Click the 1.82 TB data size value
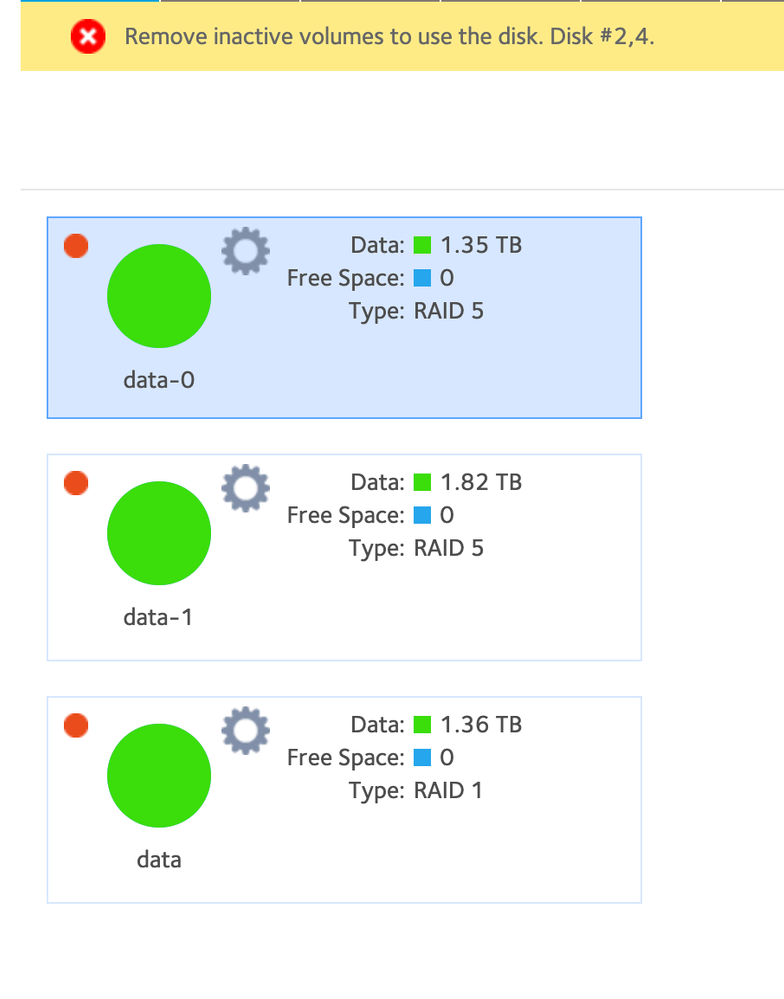Viewport: 784px width, 999px height. [481, 482]
